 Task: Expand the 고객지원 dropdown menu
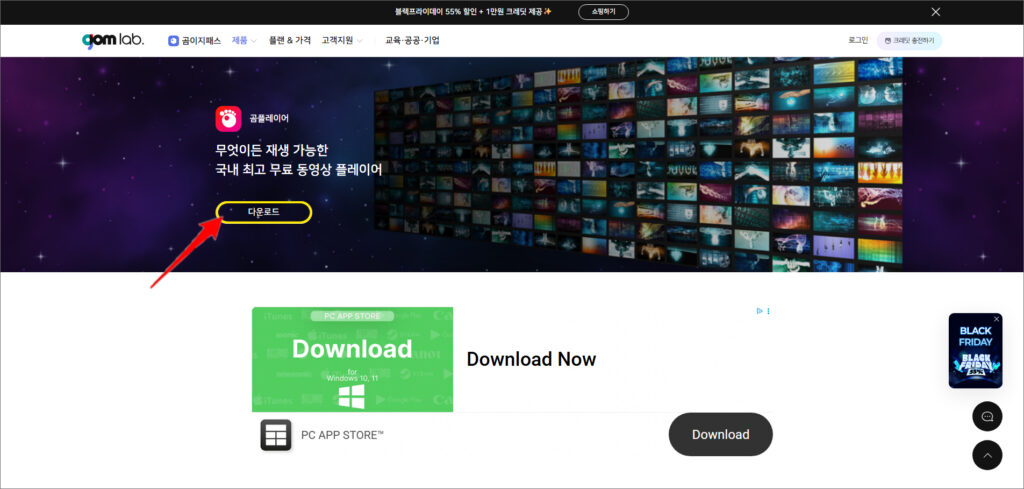[x=341, y=41]
